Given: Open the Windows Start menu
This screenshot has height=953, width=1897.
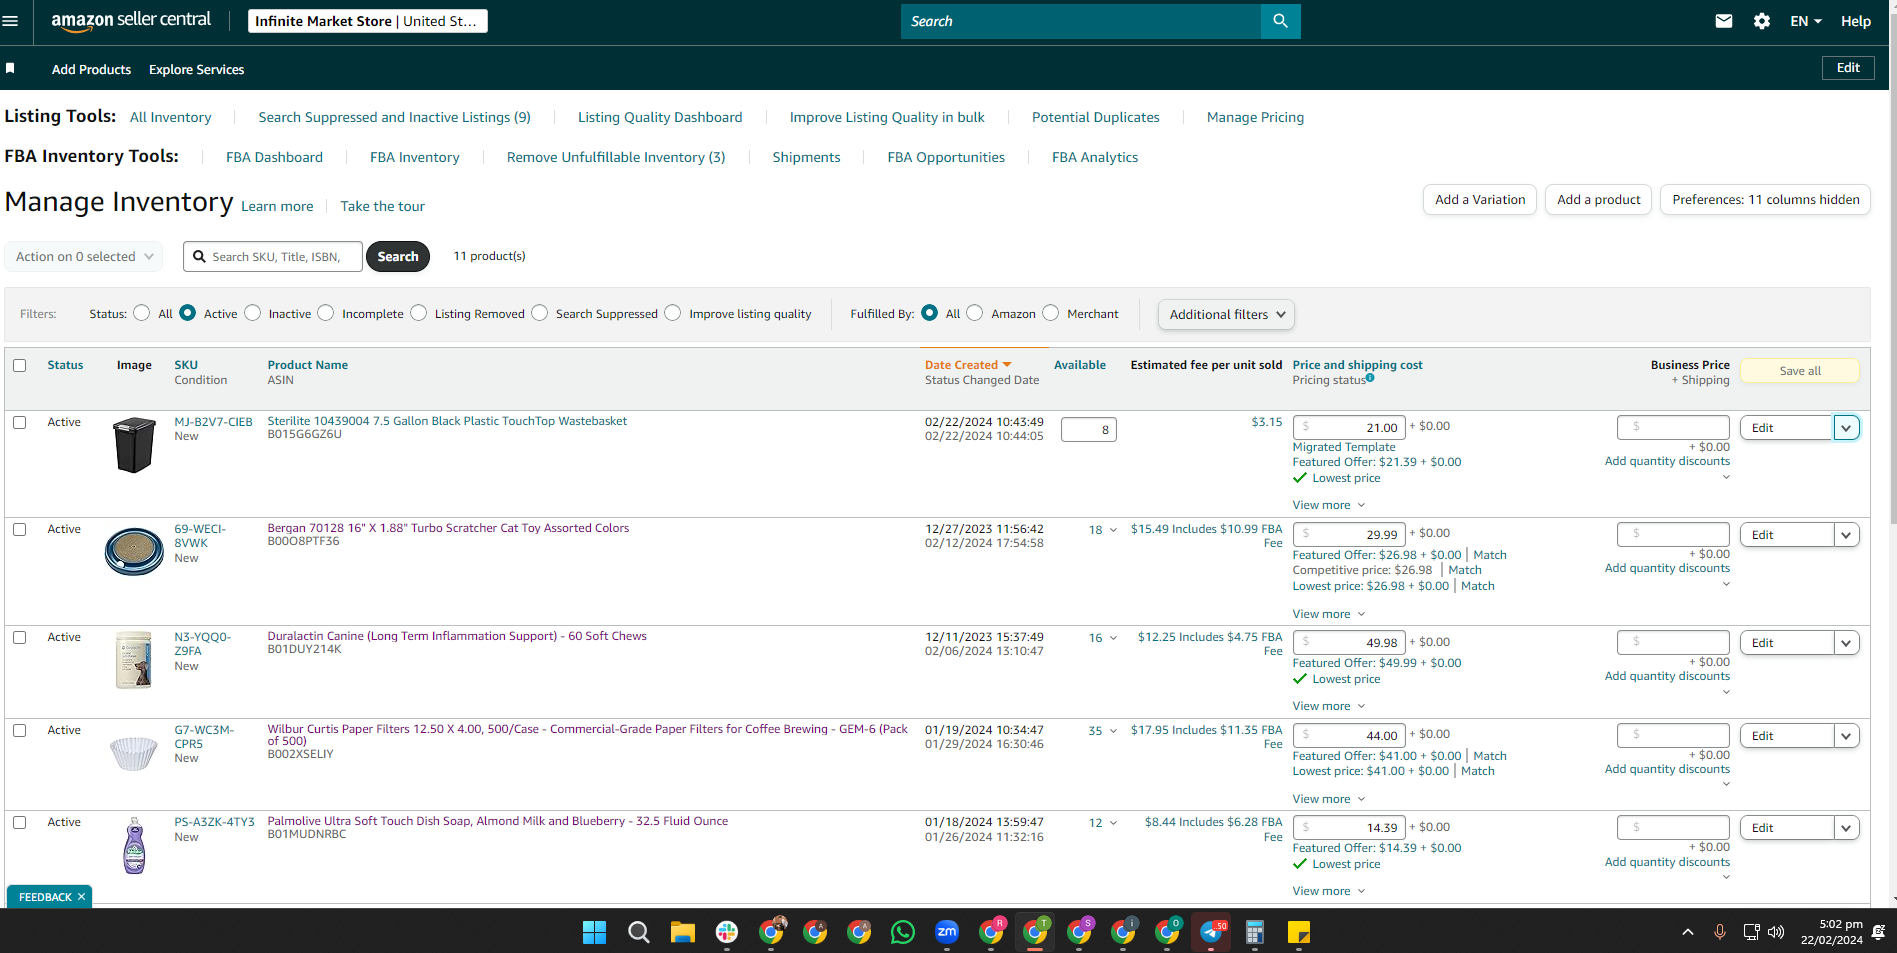Looking at the screenshot, I should pos(594,932).
